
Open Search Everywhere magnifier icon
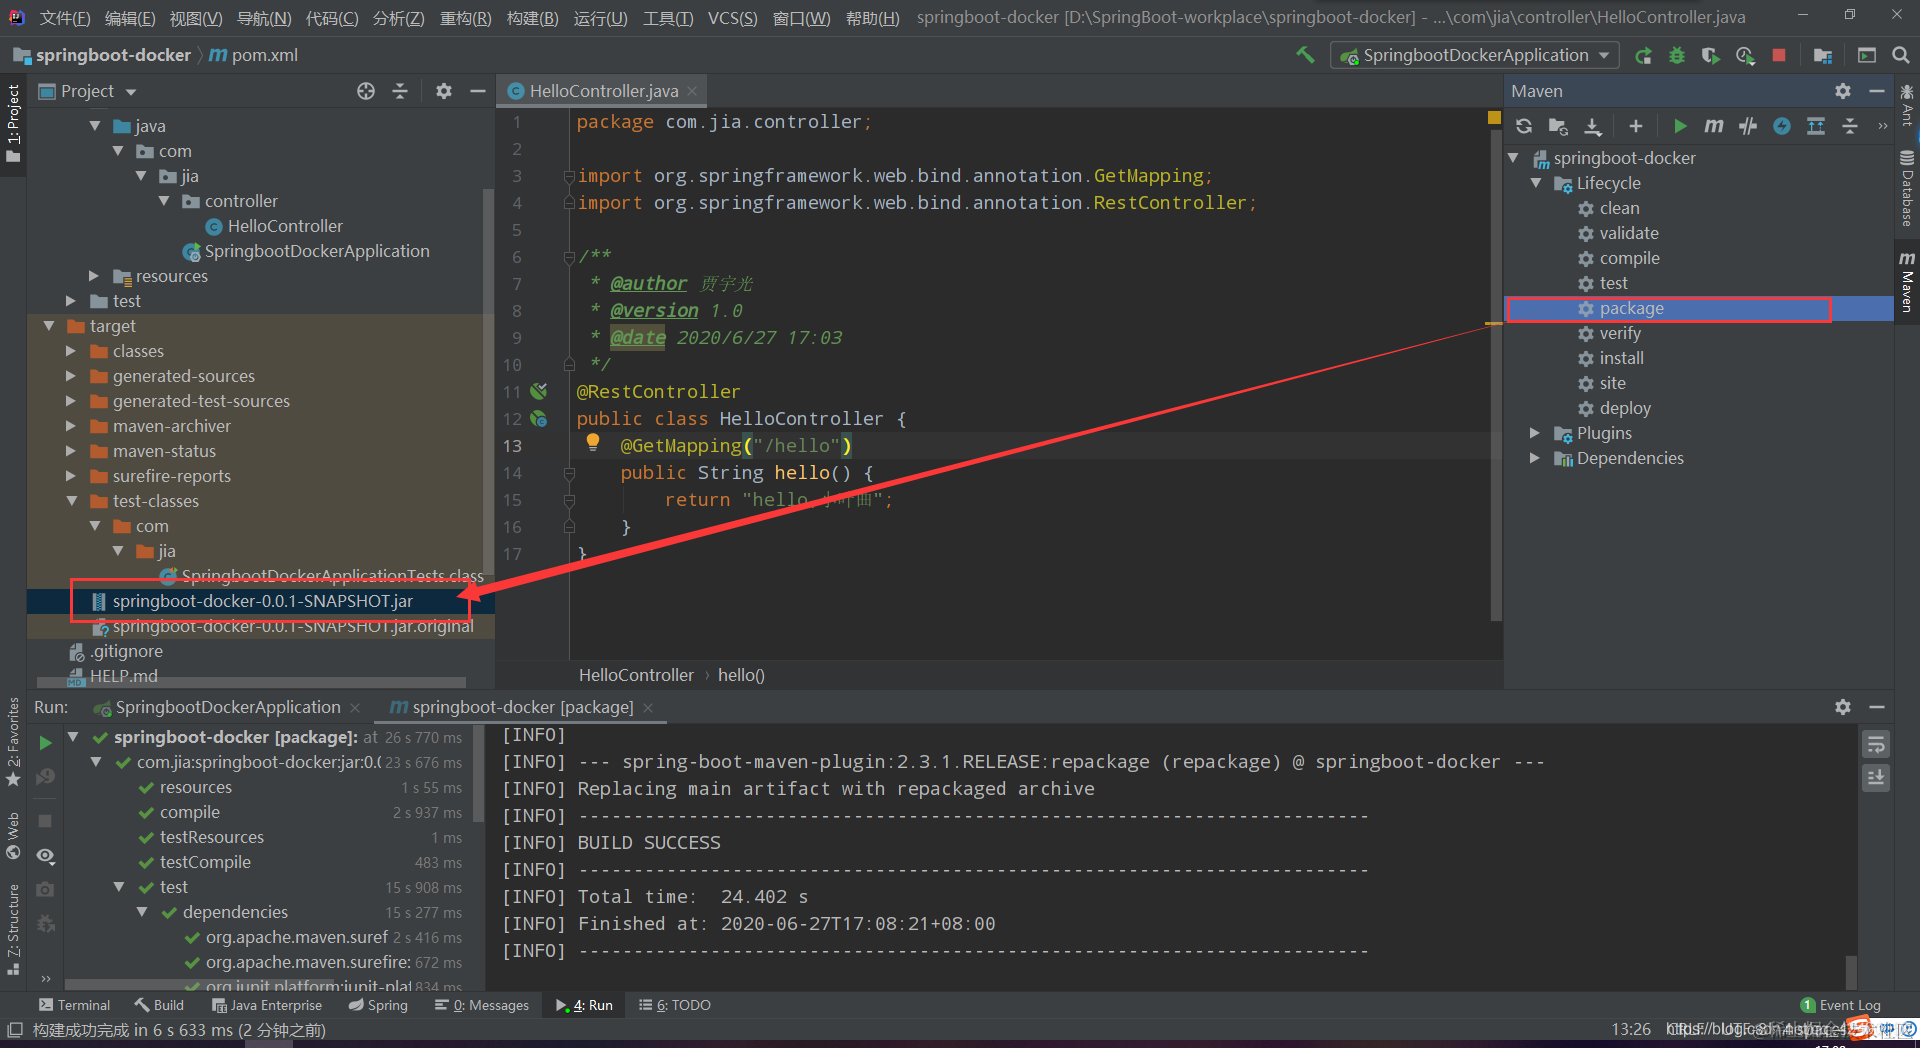[x=1901, y=56]
